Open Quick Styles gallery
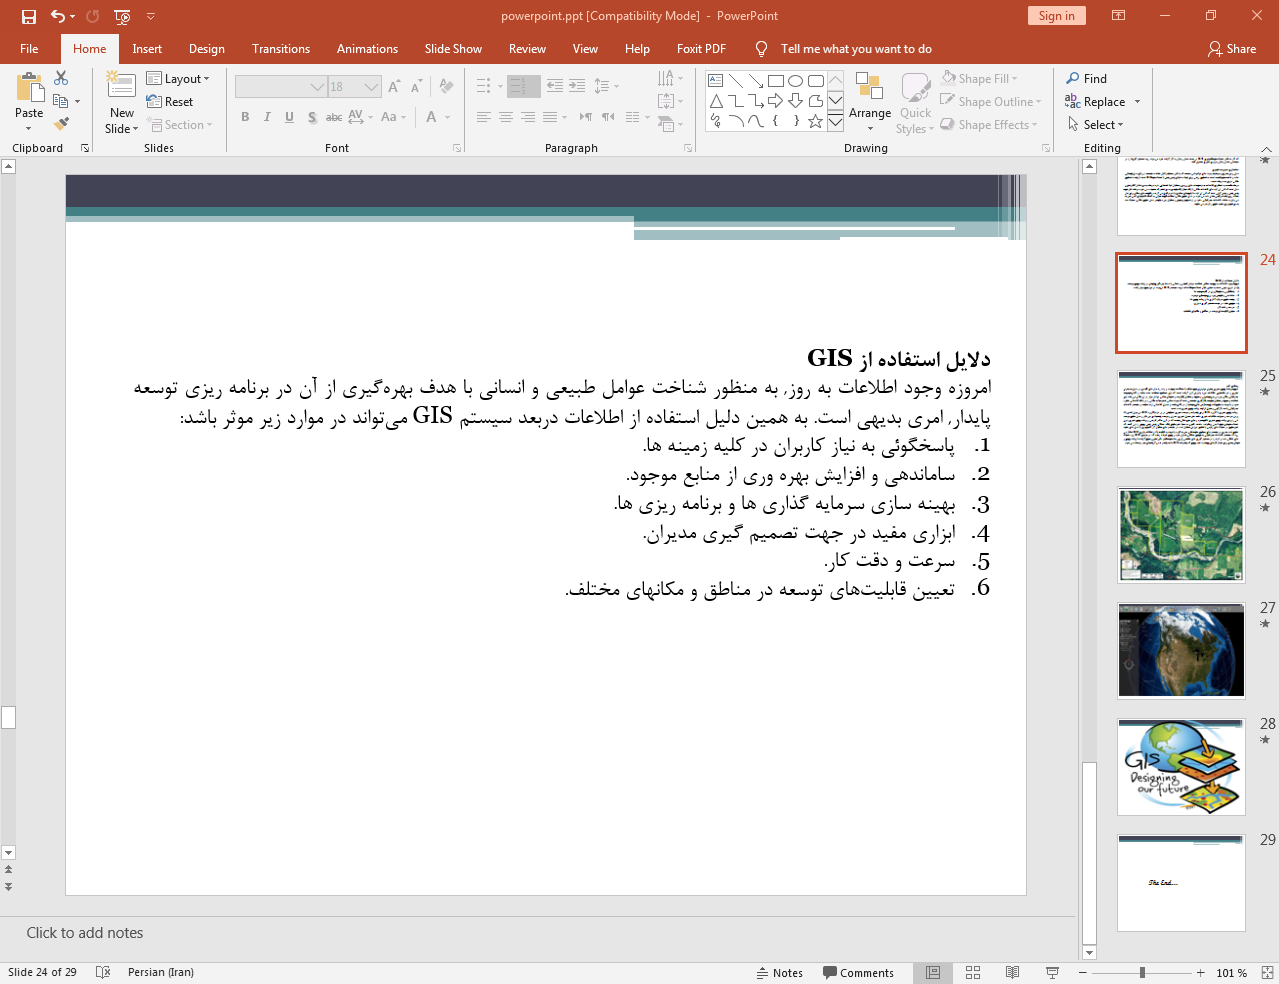Image resolution: width=1279 pixels, height=984 pixels. (915, 103)
